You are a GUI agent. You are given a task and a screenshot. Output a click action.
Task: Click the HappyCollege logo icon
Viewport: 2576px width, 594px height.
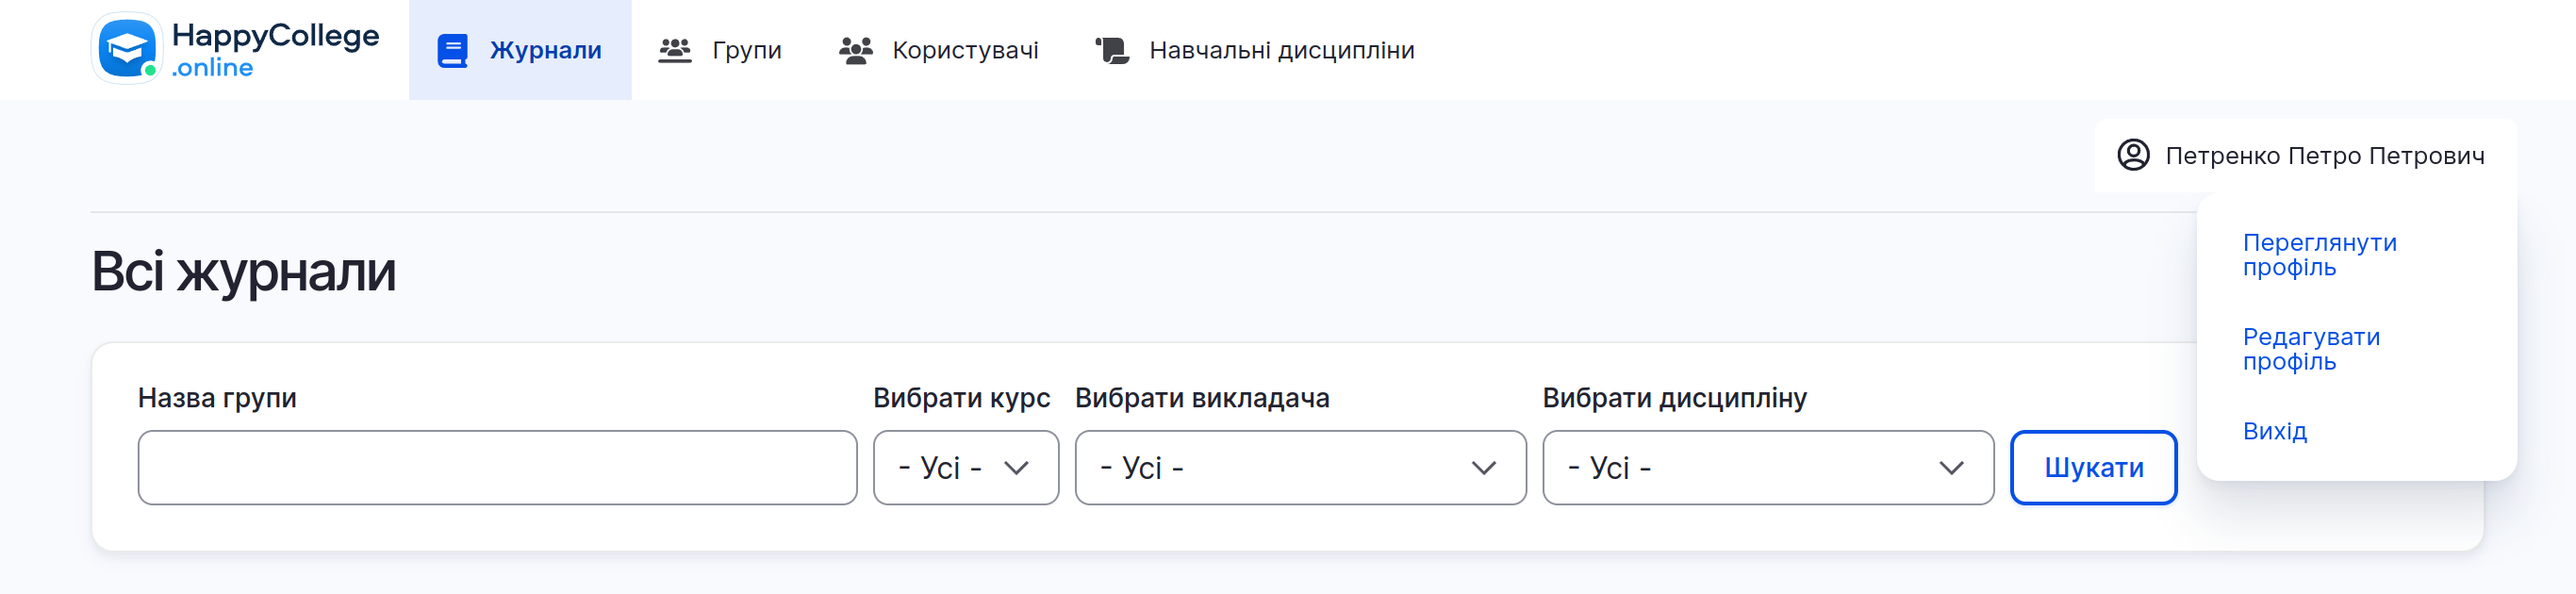coord(126,49)
